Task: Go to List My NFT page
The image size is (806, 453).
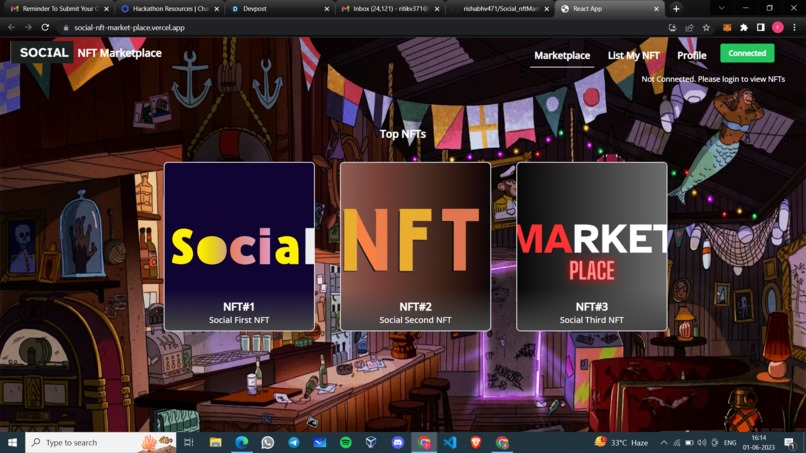Action: 633,56
